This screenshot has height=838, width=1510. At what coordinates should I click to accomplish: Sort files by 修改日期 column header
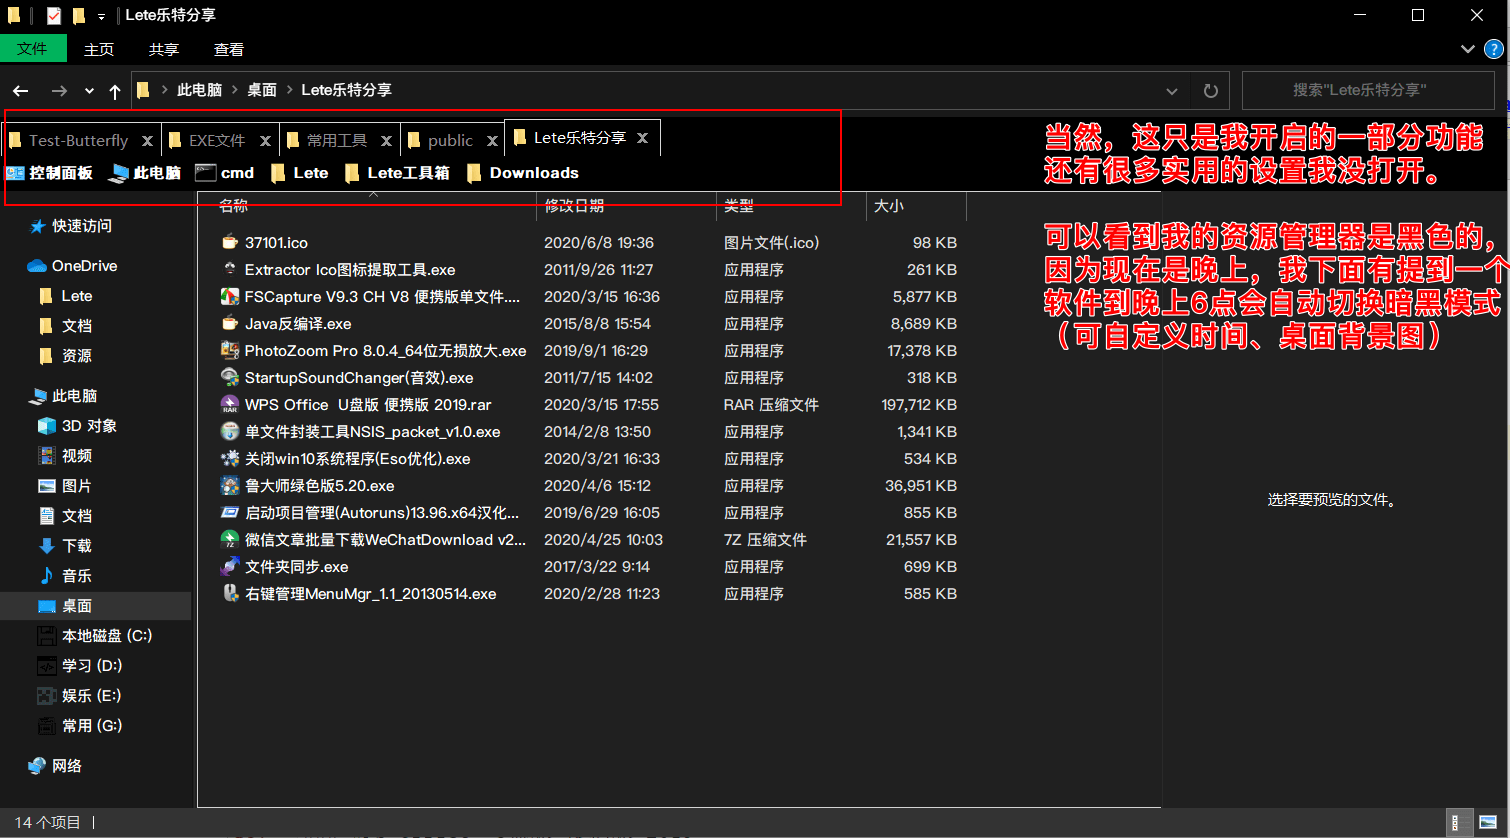574,206
